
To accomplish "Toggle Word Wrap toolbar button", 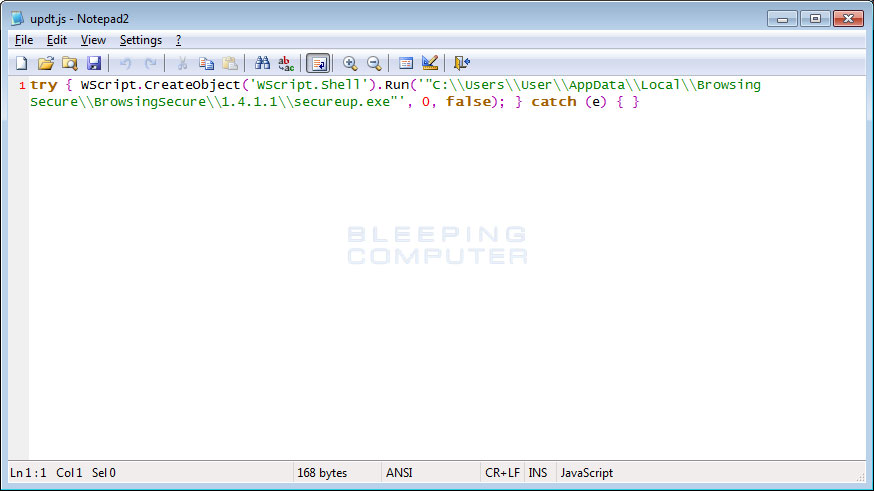I will [x=318, y=63].
